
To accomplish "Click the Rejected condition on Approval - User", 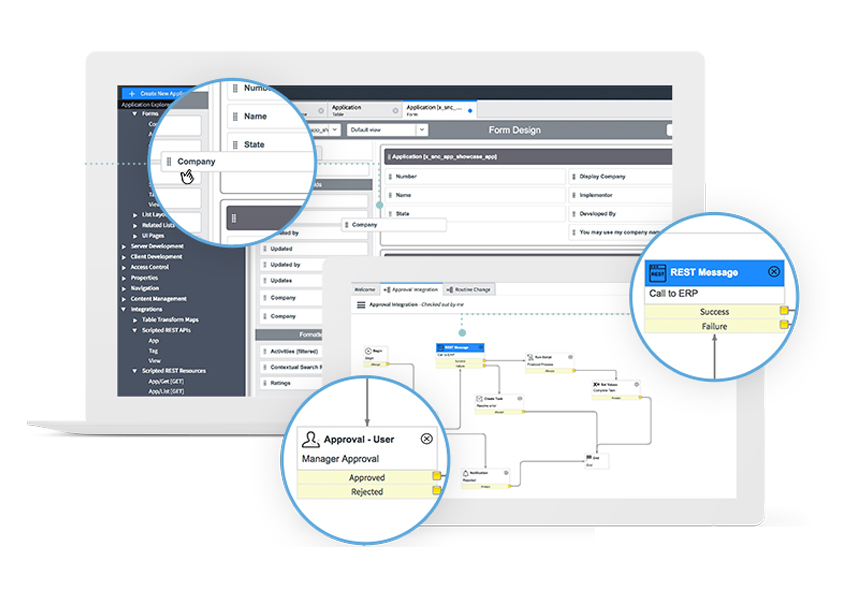I will tap(366, 491).
